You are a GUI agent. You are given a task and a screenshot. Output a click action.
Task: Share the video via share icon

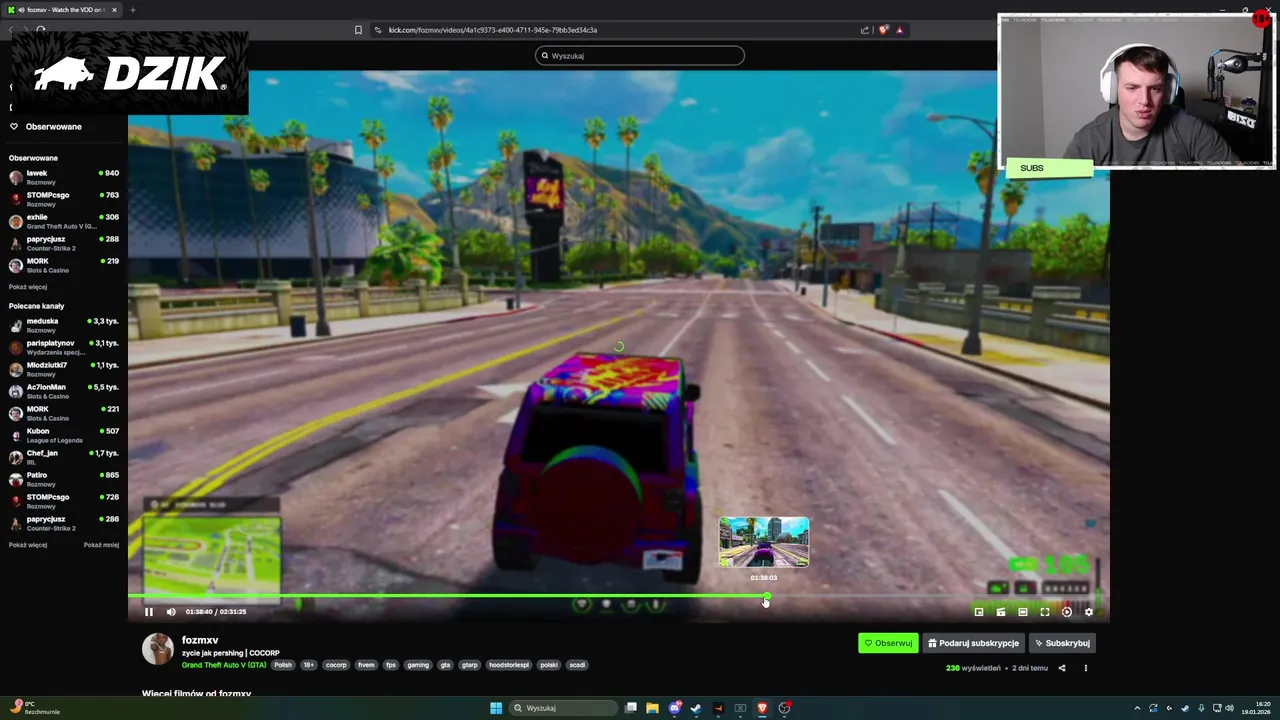tap(1062, 668)
